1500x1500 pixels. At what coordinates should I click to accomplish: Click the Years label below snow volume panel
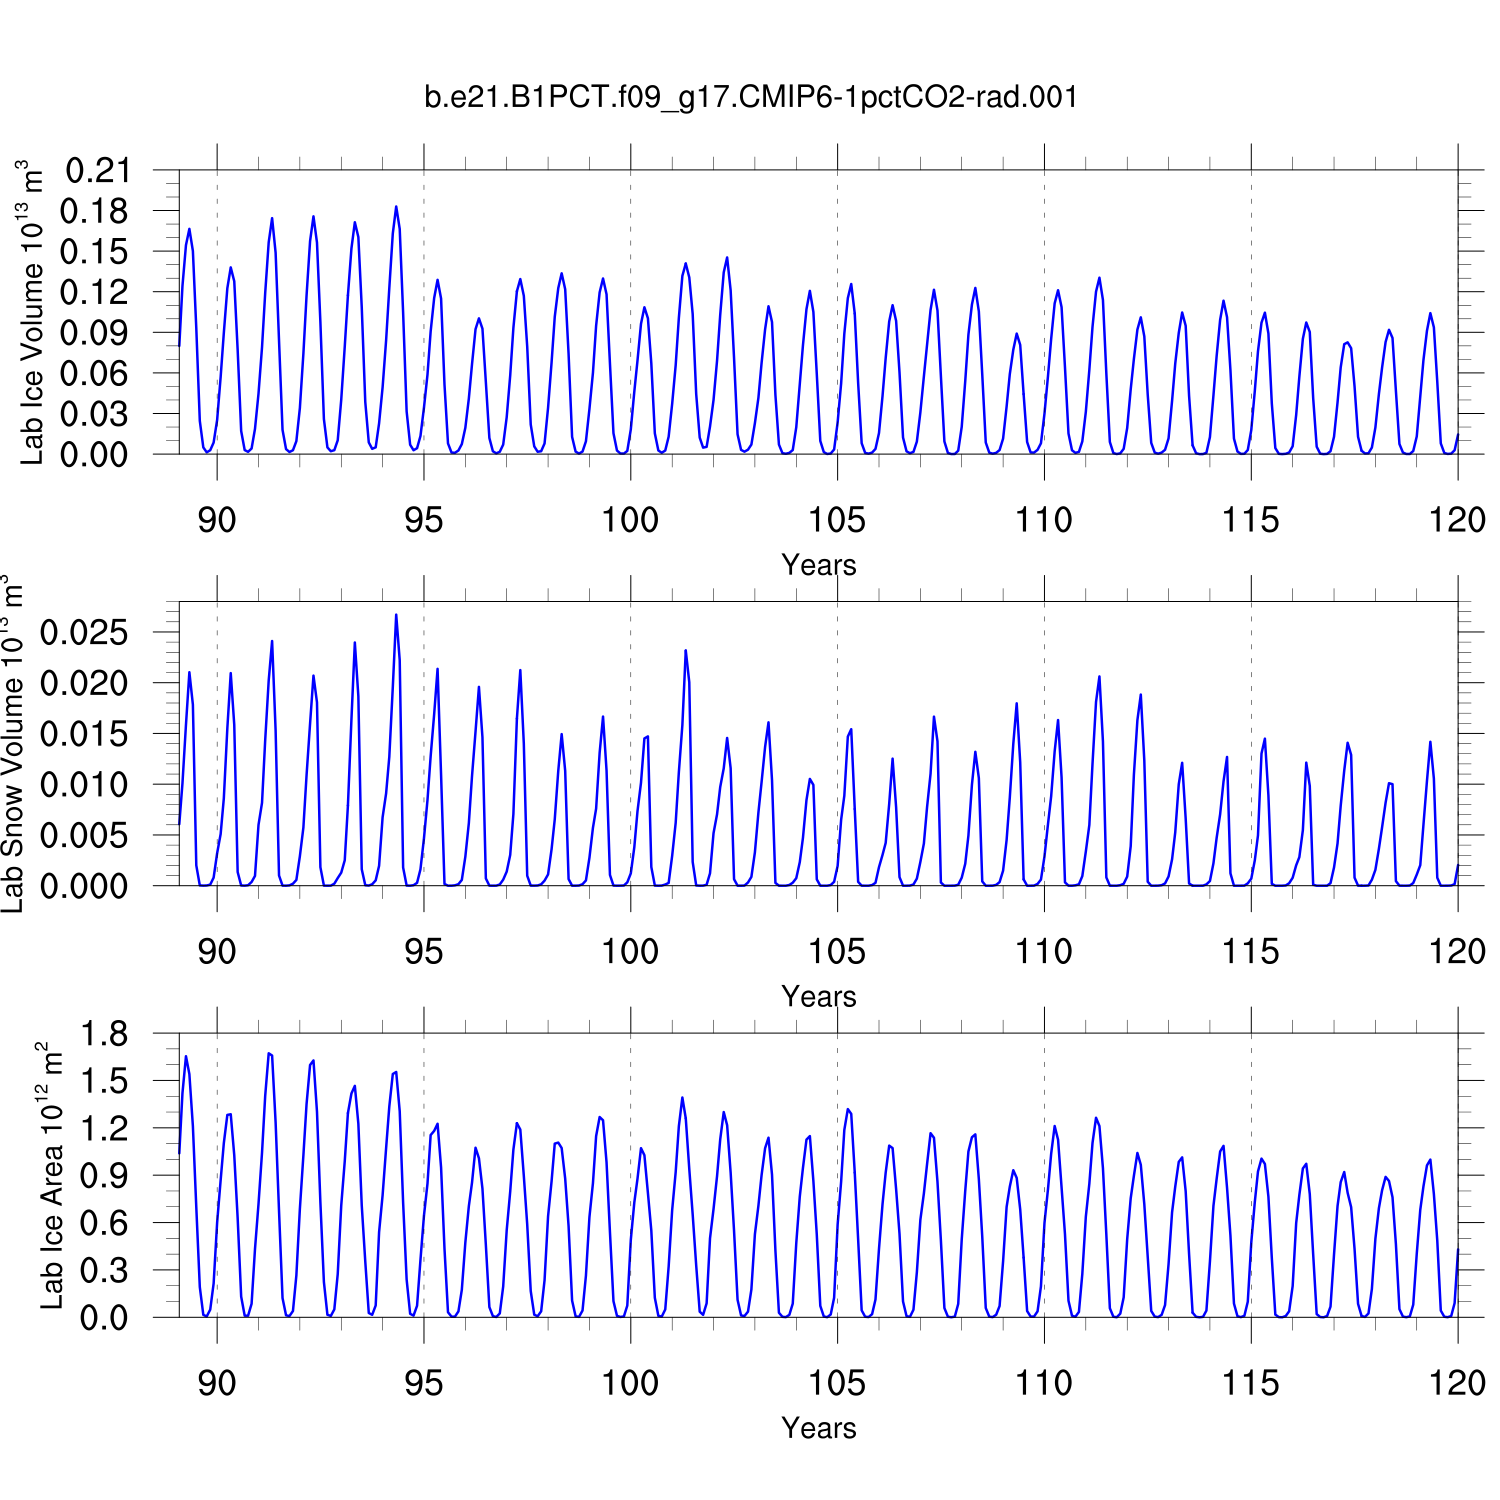click(x=818, y=997)
